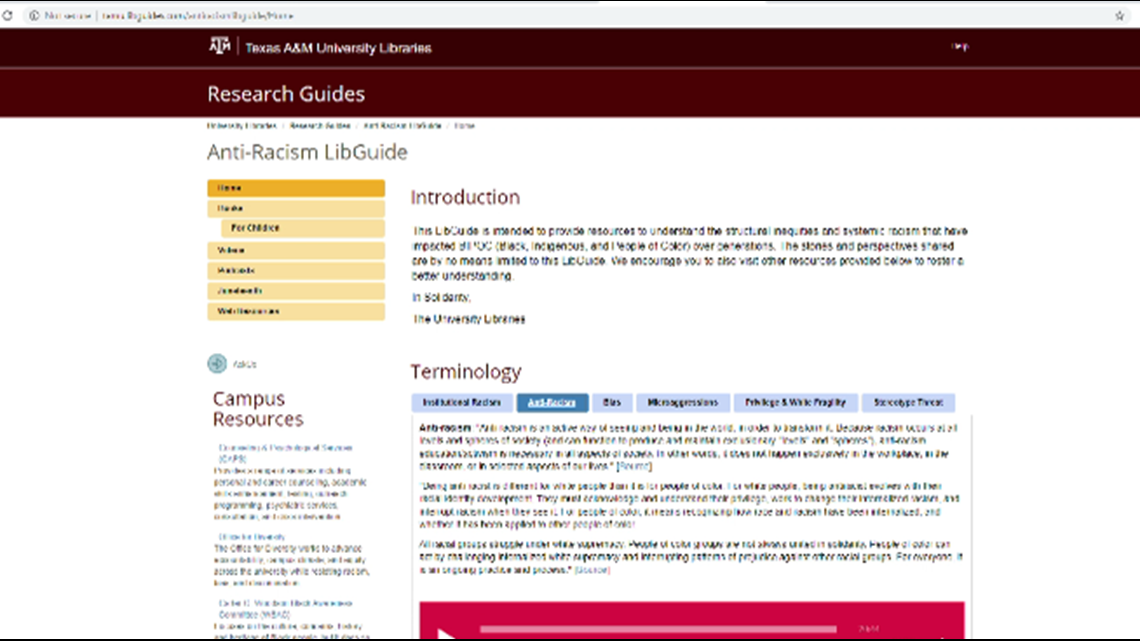The height and width of the screenshot is (641, 1140).
Task: Reload the page with the refresh icon
Action: click(x=10, y=16)
